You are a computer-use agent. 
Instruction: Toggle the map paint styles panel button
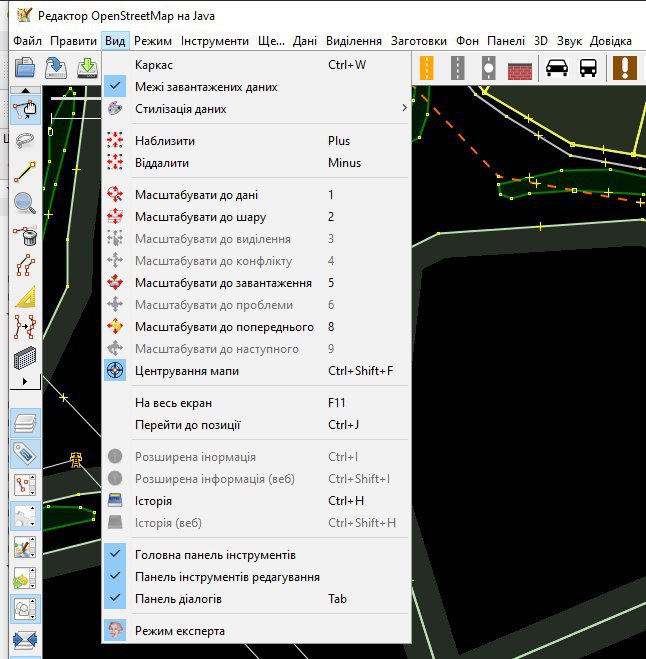[x=25, y=547]
